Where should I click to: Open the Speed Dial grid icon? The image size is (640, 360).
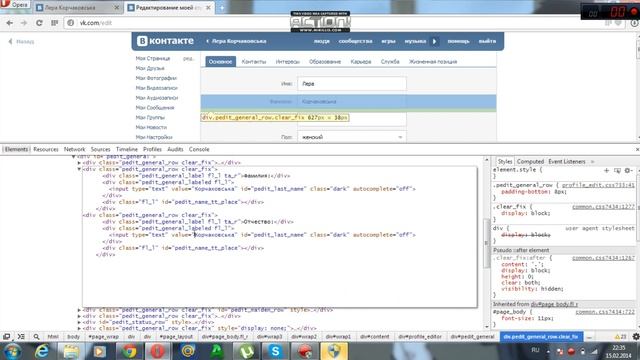point(54,23)
